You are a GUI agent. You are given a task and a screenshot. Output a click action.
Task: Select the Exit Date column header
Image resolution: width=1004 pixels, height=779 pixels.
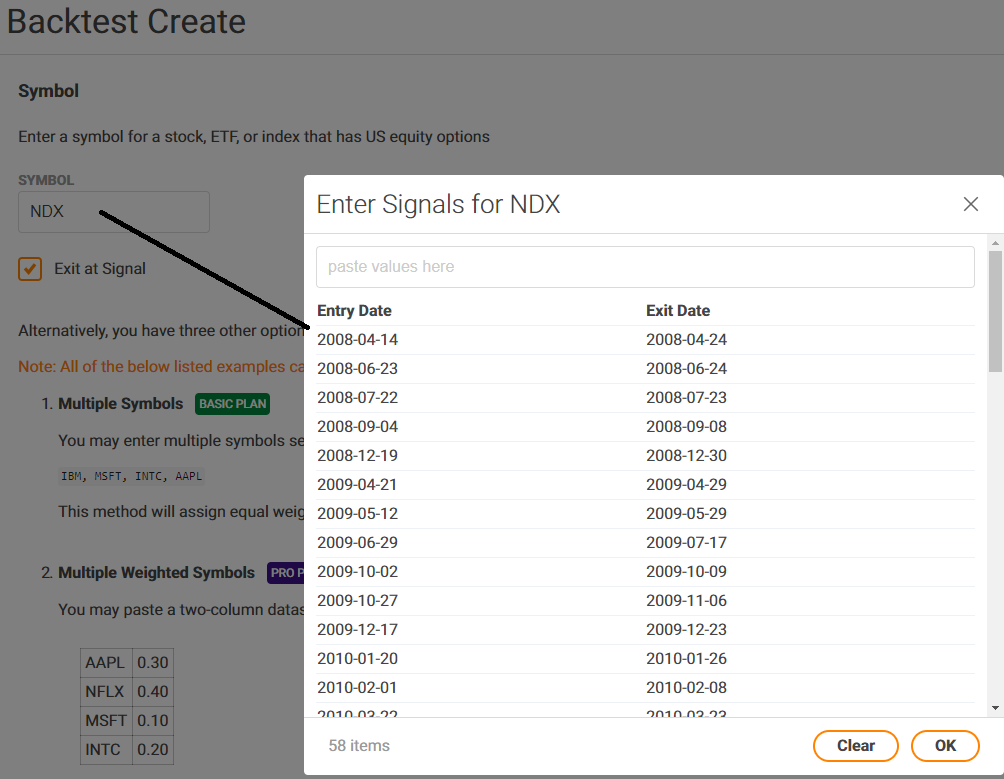coord(677,310)
